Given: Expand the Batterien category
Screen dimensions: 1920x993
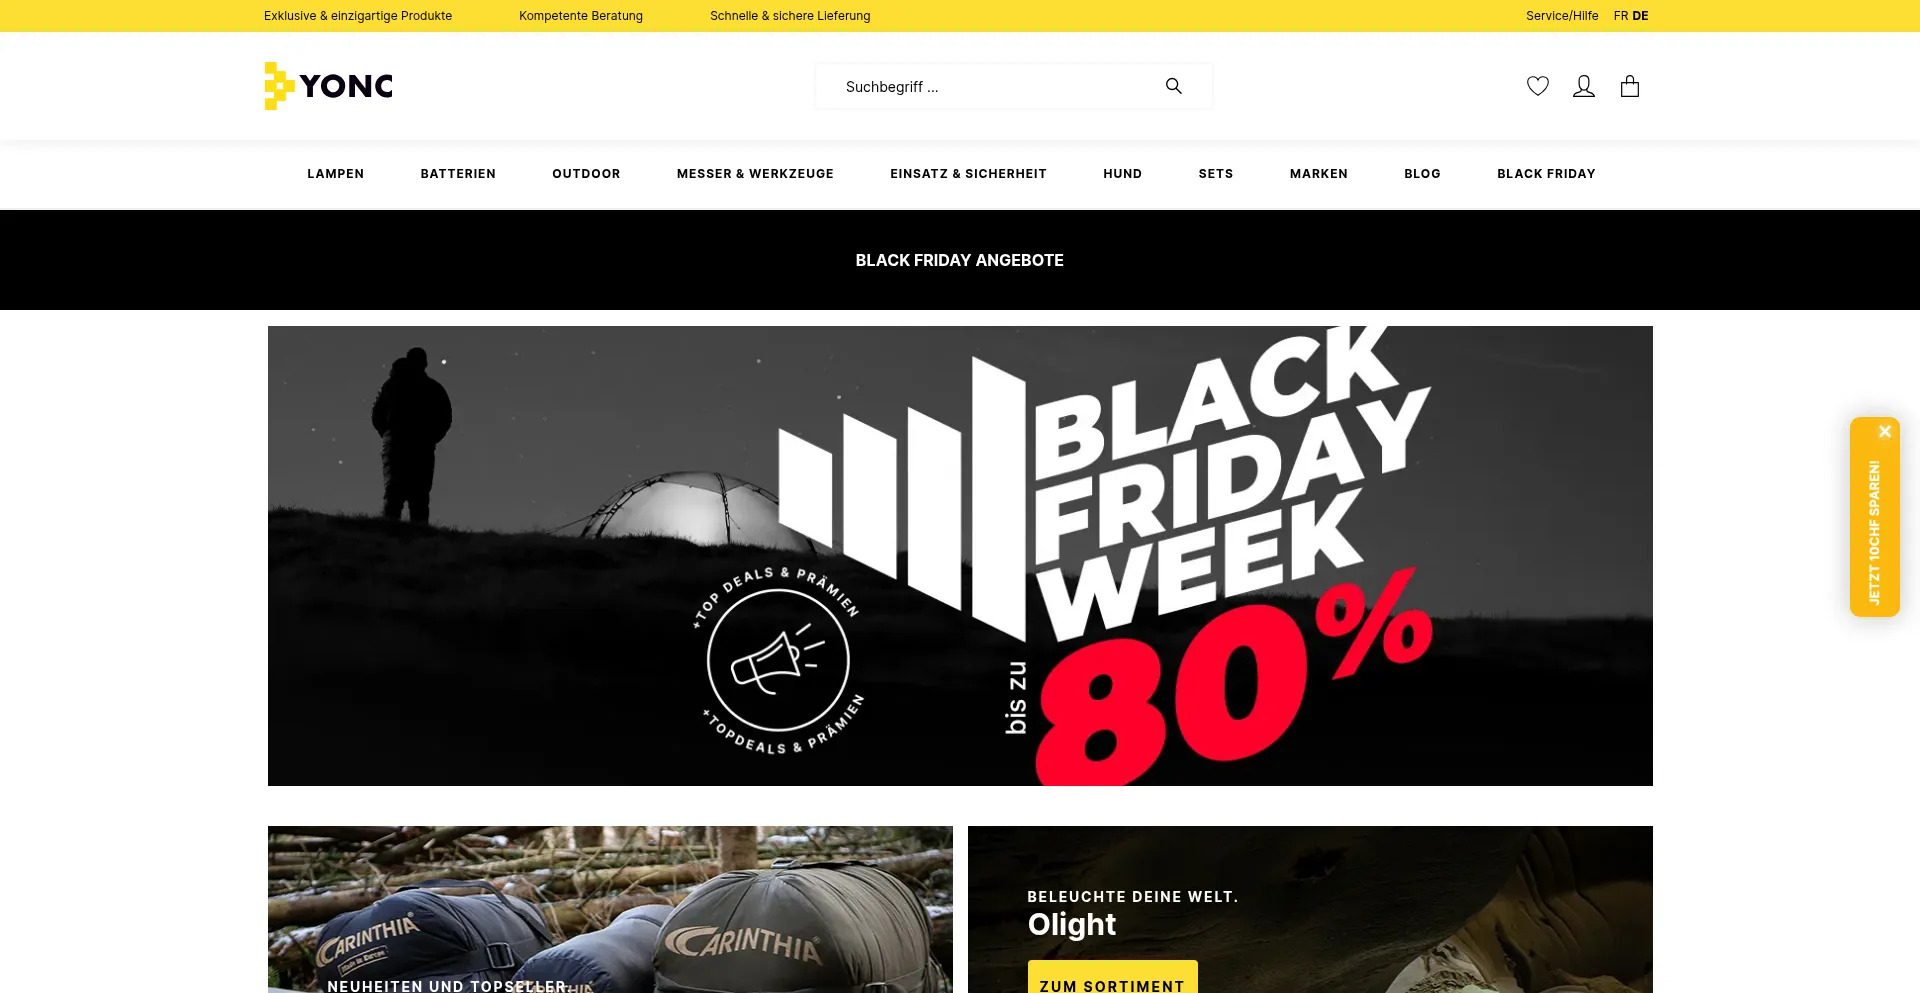Looking at the screenshot, I should pyautogui.click(x=458, y=174).
